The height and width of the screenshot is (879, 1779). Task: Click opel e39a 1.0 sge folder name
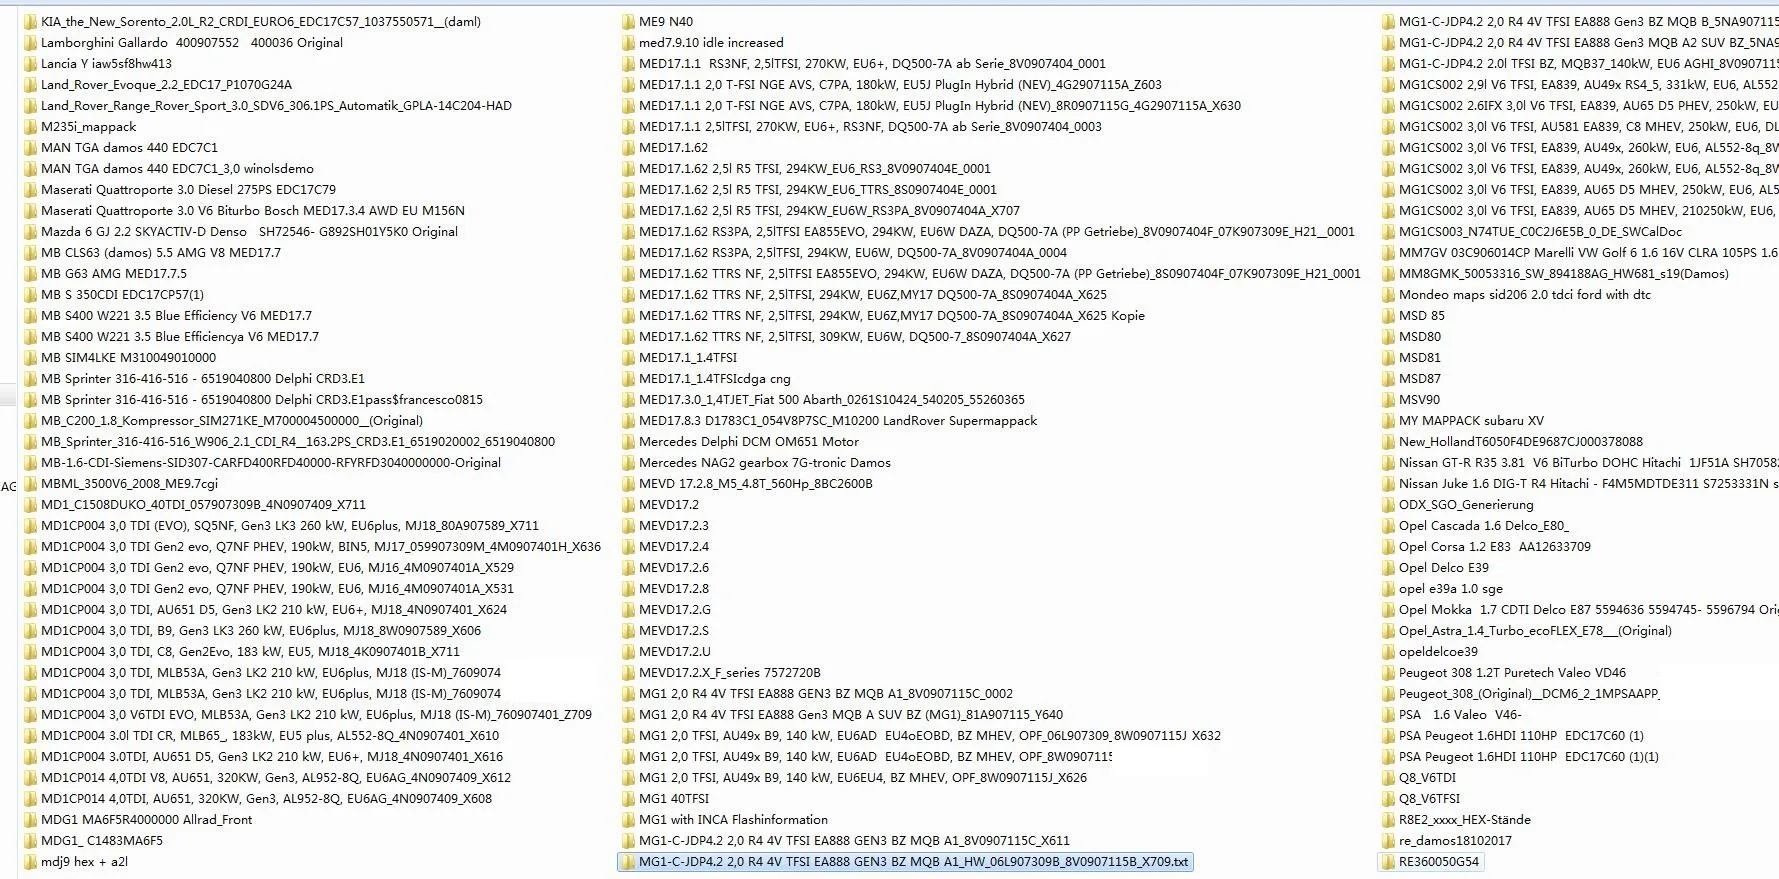(x=1451, y=589)
